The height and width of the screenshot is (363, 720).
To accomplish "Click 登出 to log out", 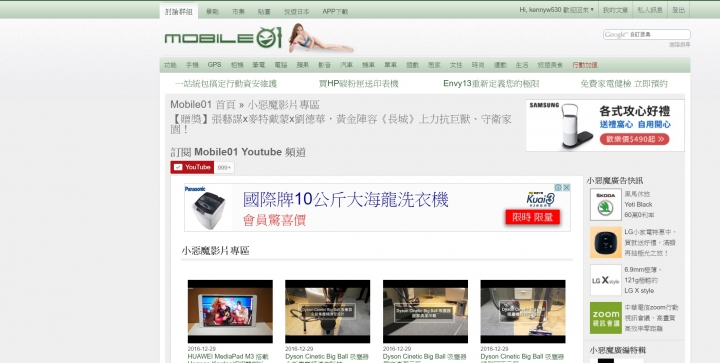I will click(678, 10).
